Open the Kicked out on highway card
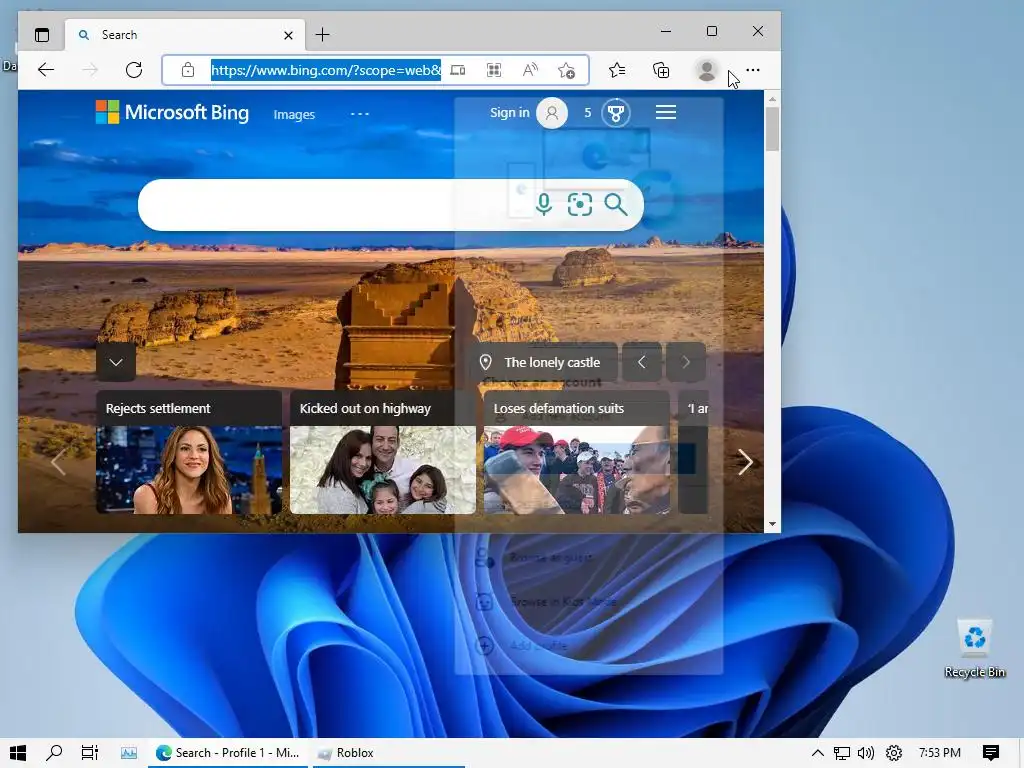 [383, 452]
